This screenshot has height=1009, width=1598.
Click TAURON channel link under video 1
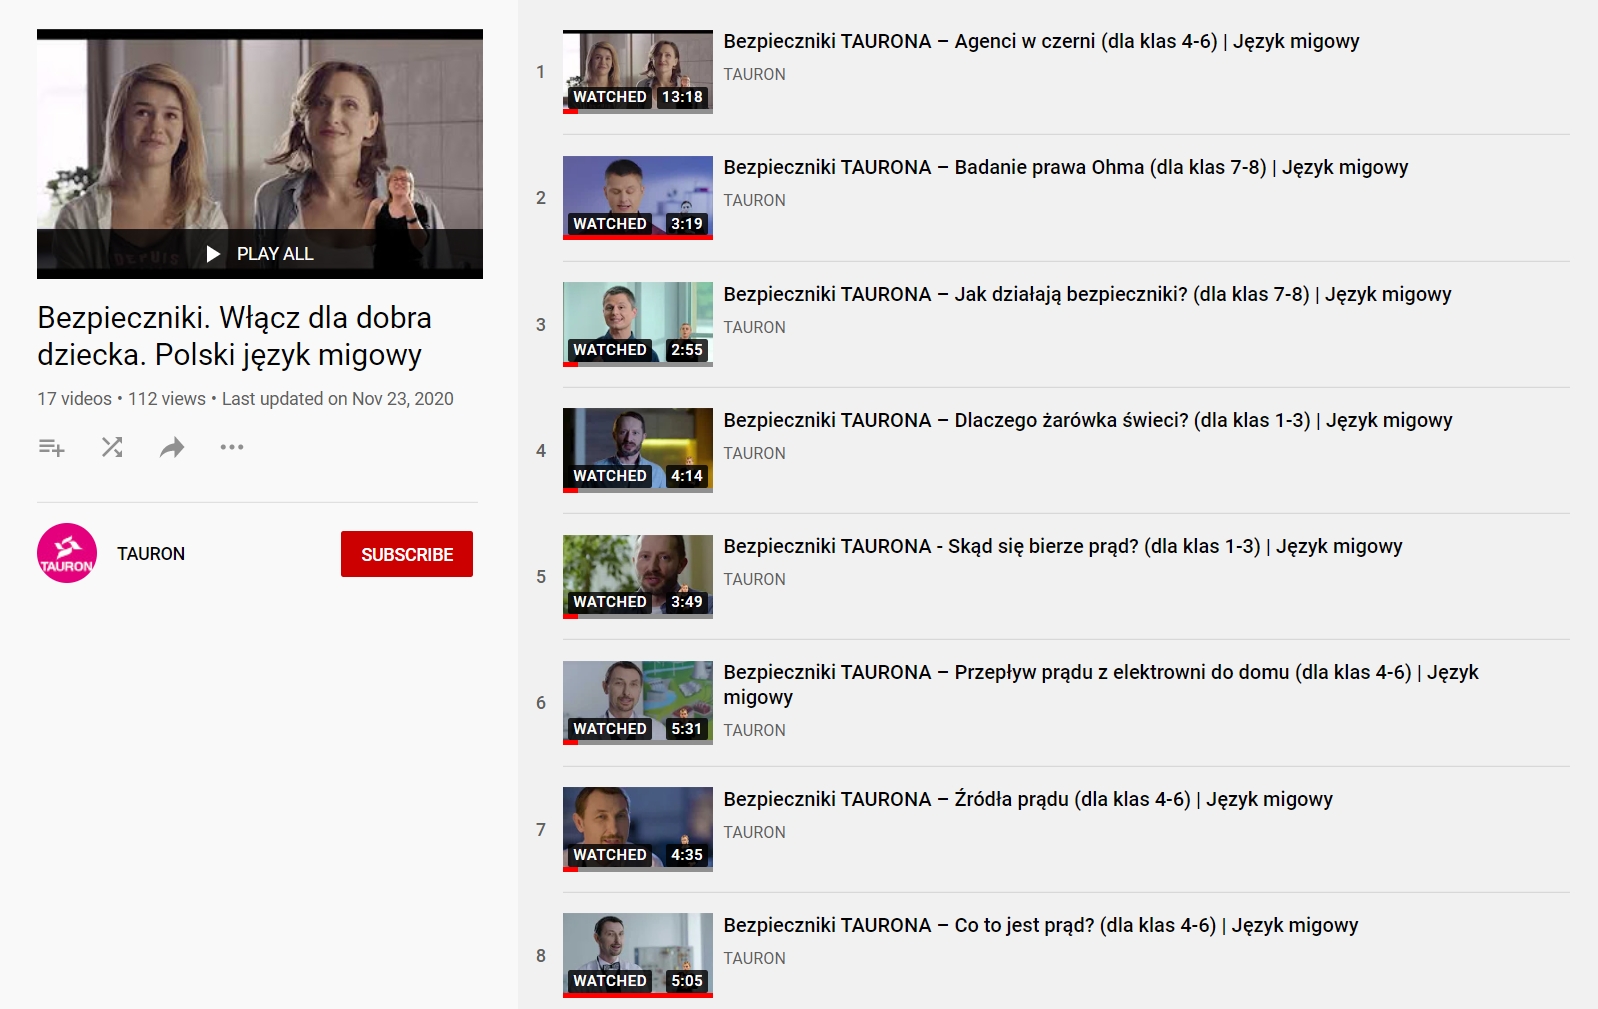click(754, 74)
